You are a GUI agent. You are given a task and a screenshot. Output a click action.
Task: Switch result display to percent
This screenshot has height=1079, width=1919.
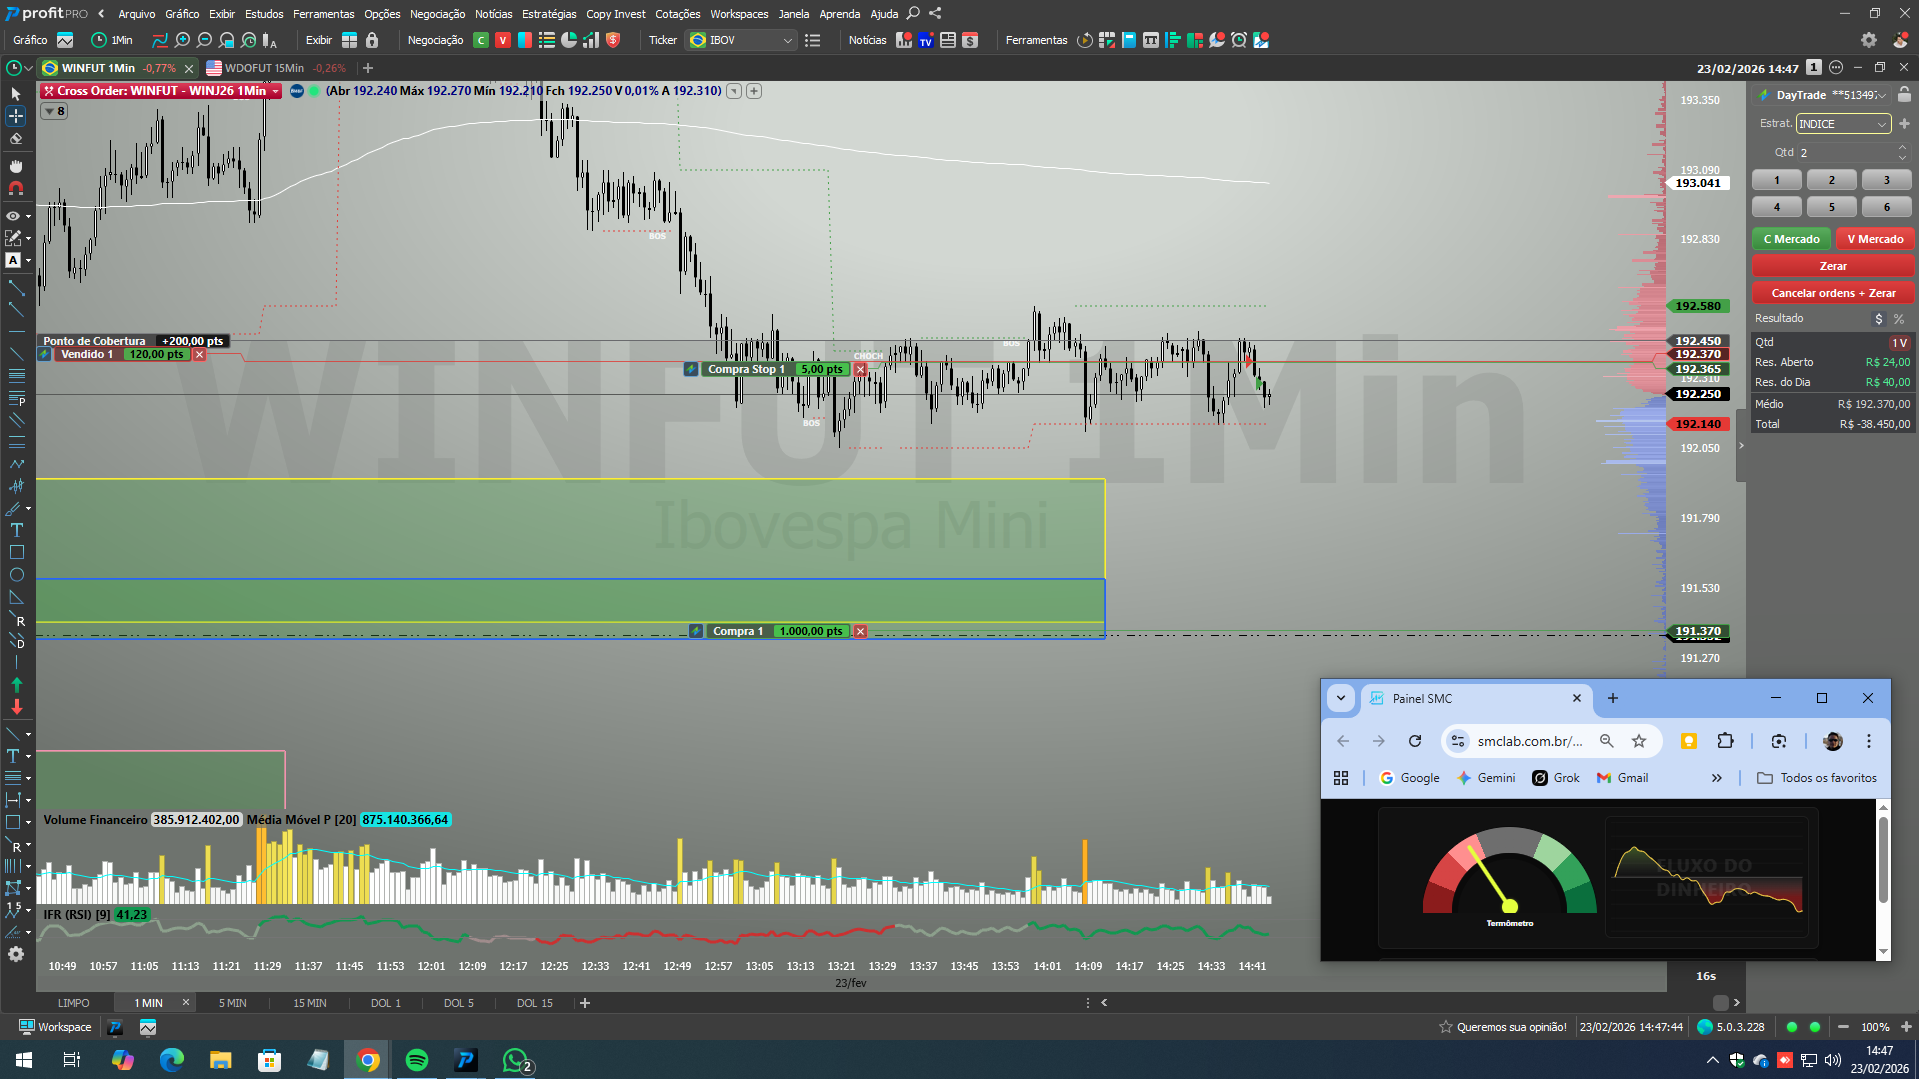point(1899,319)
